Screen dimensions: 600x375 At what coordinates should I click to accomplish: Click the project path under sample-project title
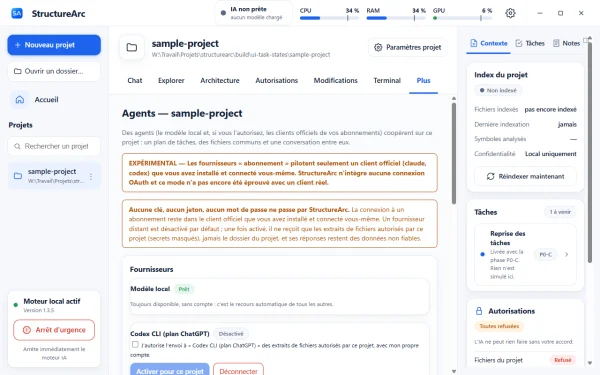coord(241,55)
